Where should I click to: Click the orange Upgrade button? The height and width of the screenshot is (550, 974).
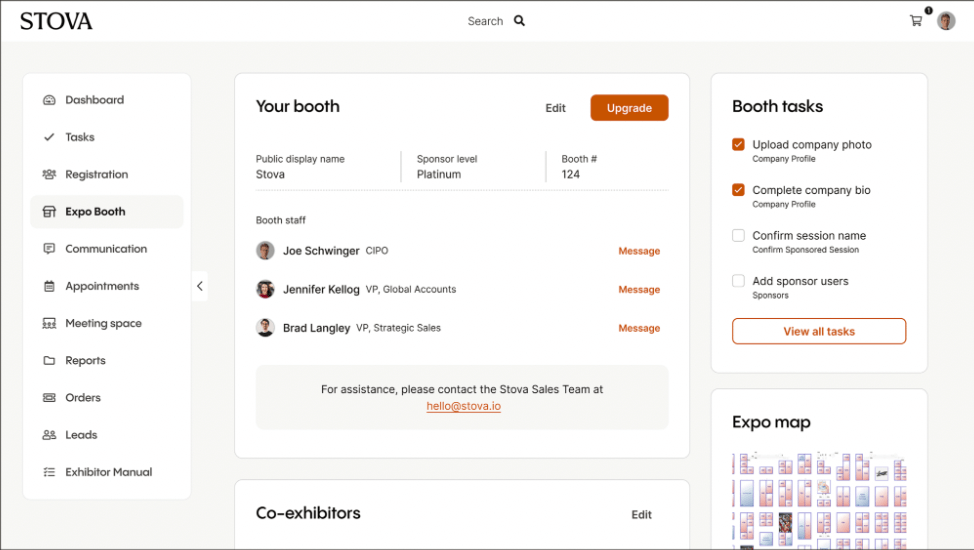tap(629, 108)
